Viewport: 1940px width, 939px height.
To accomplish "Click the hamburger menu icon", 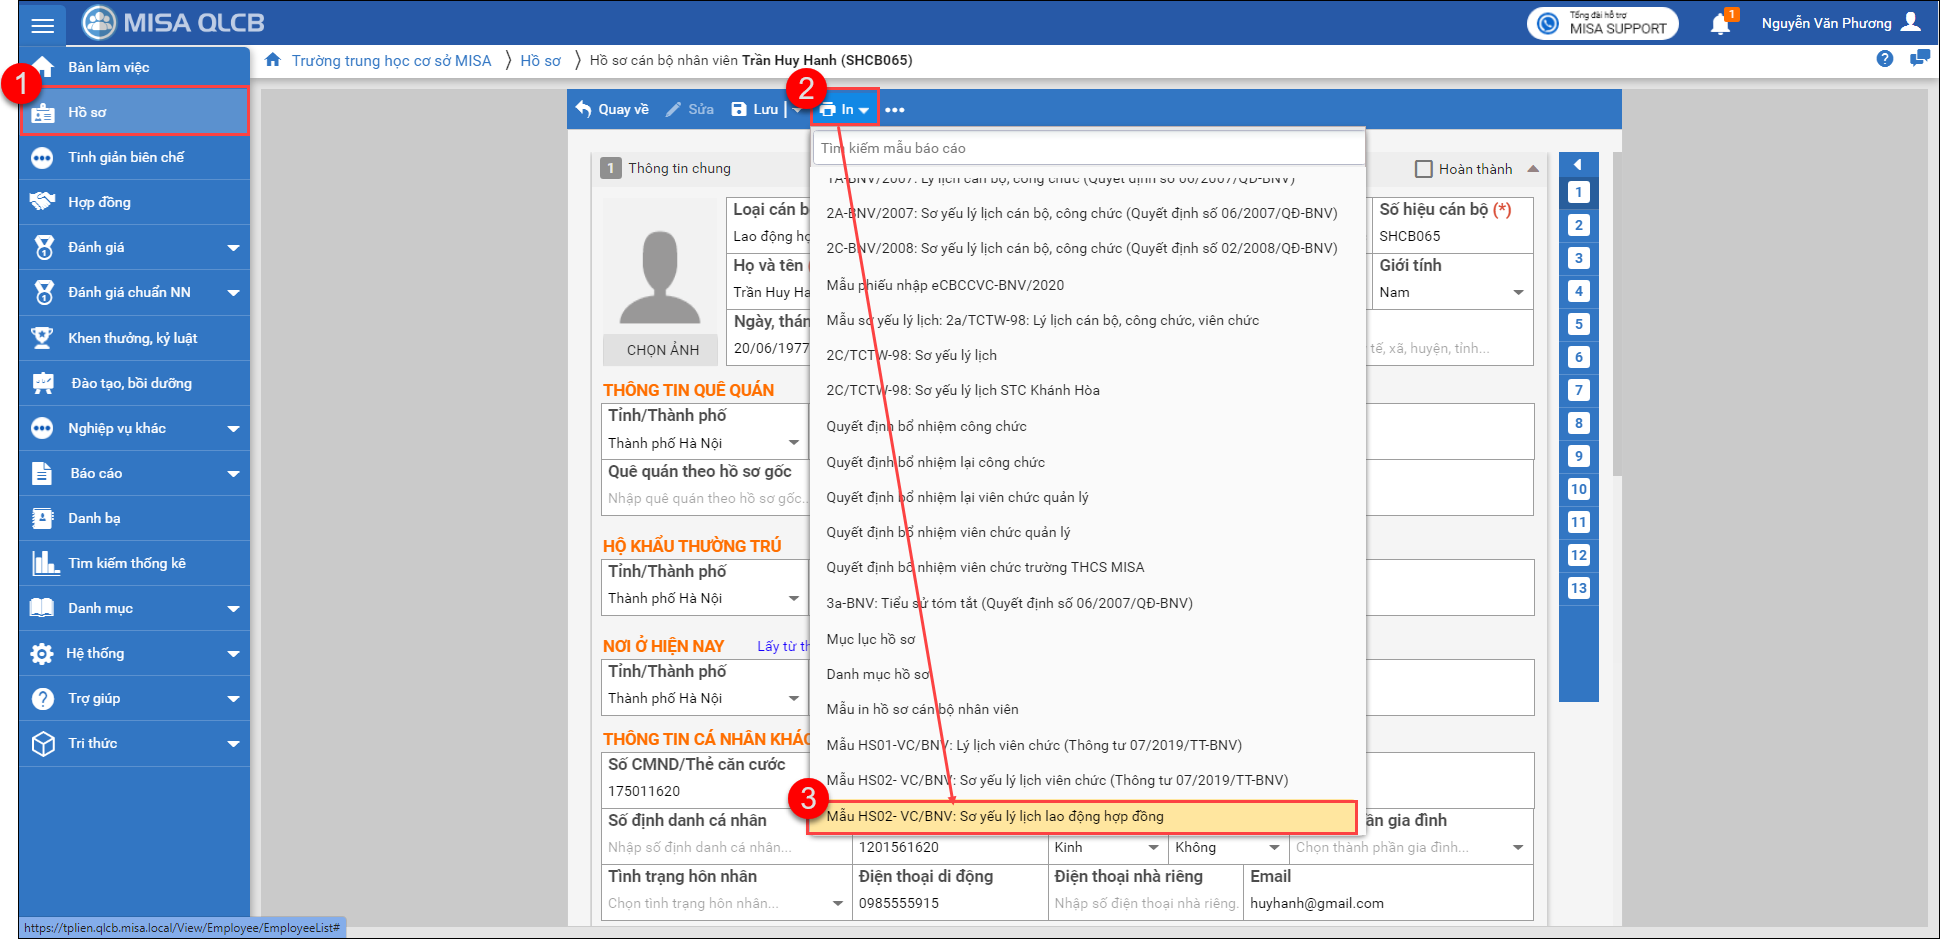I will (x=42, y=25).
